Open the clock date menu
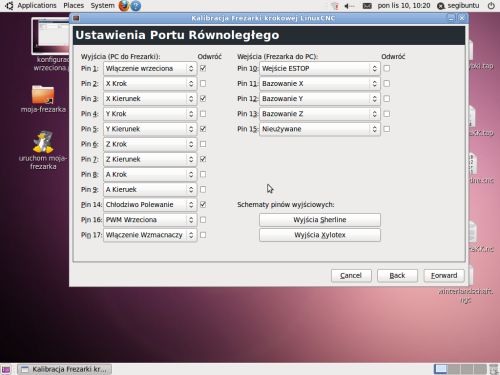 point(404,6)
